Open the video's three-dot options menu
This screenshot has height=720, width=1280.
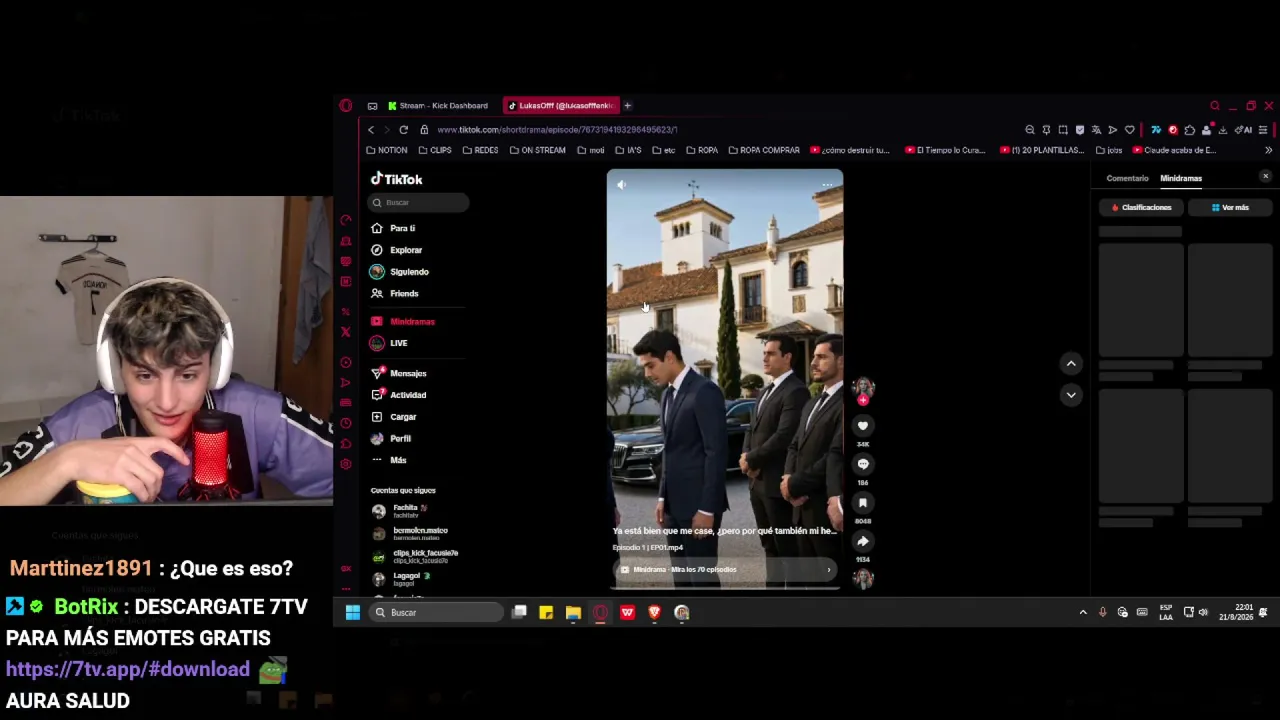click(x=827, y=185)
